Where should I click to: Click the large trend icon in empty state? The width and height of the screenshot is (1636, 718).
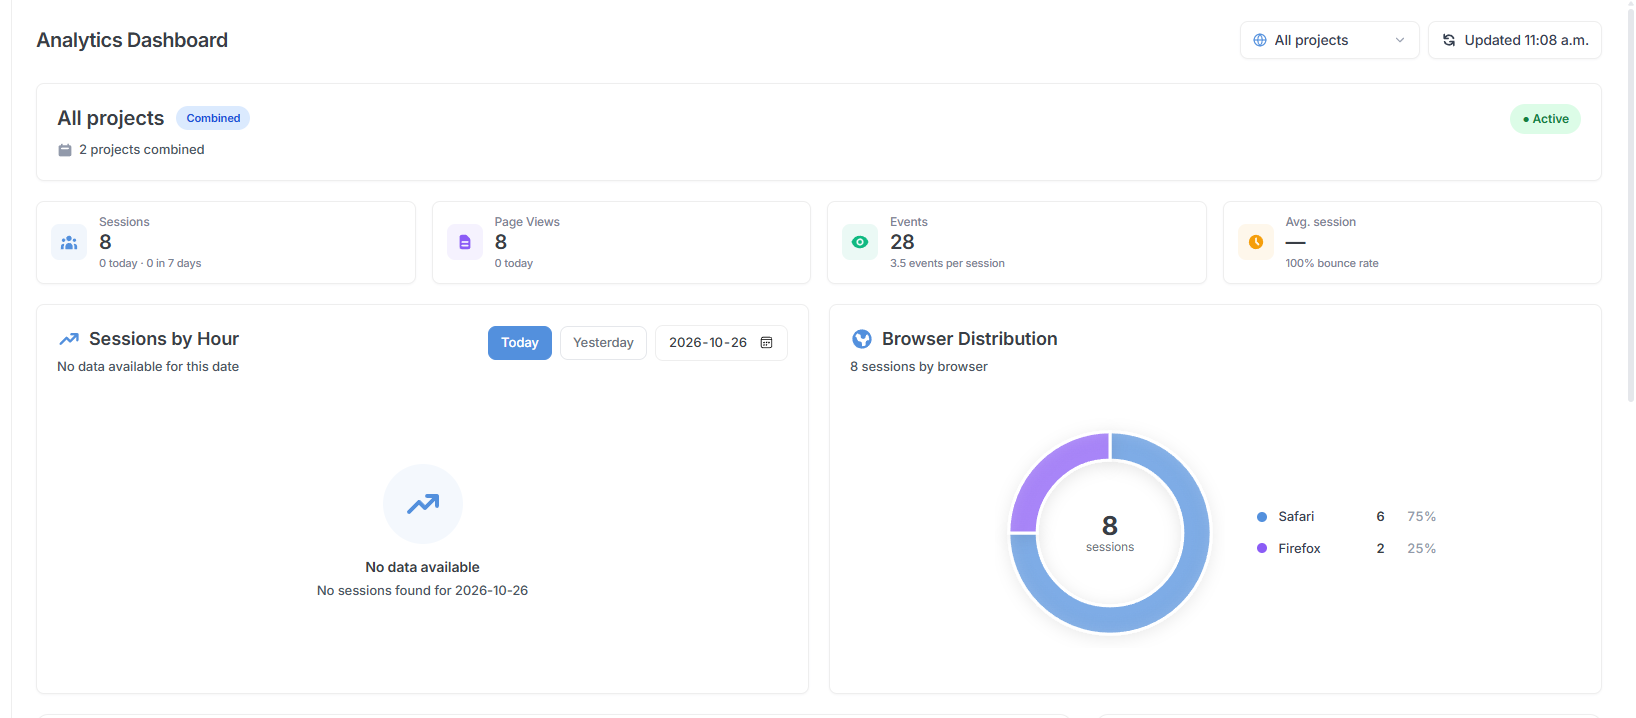(x=423, y=504)
